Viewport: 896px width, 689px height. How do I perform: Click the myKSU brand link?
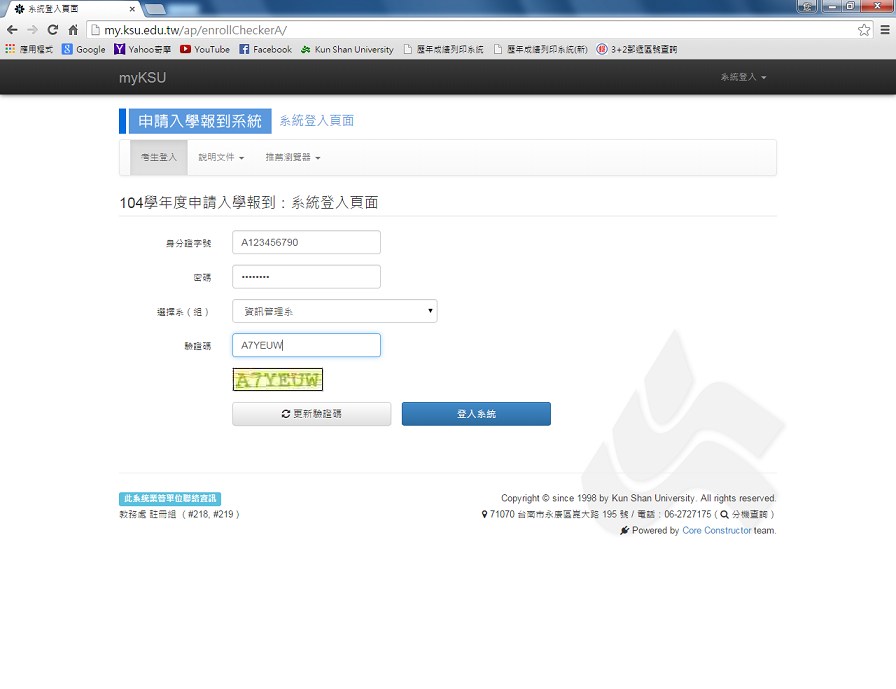(142, 78)
